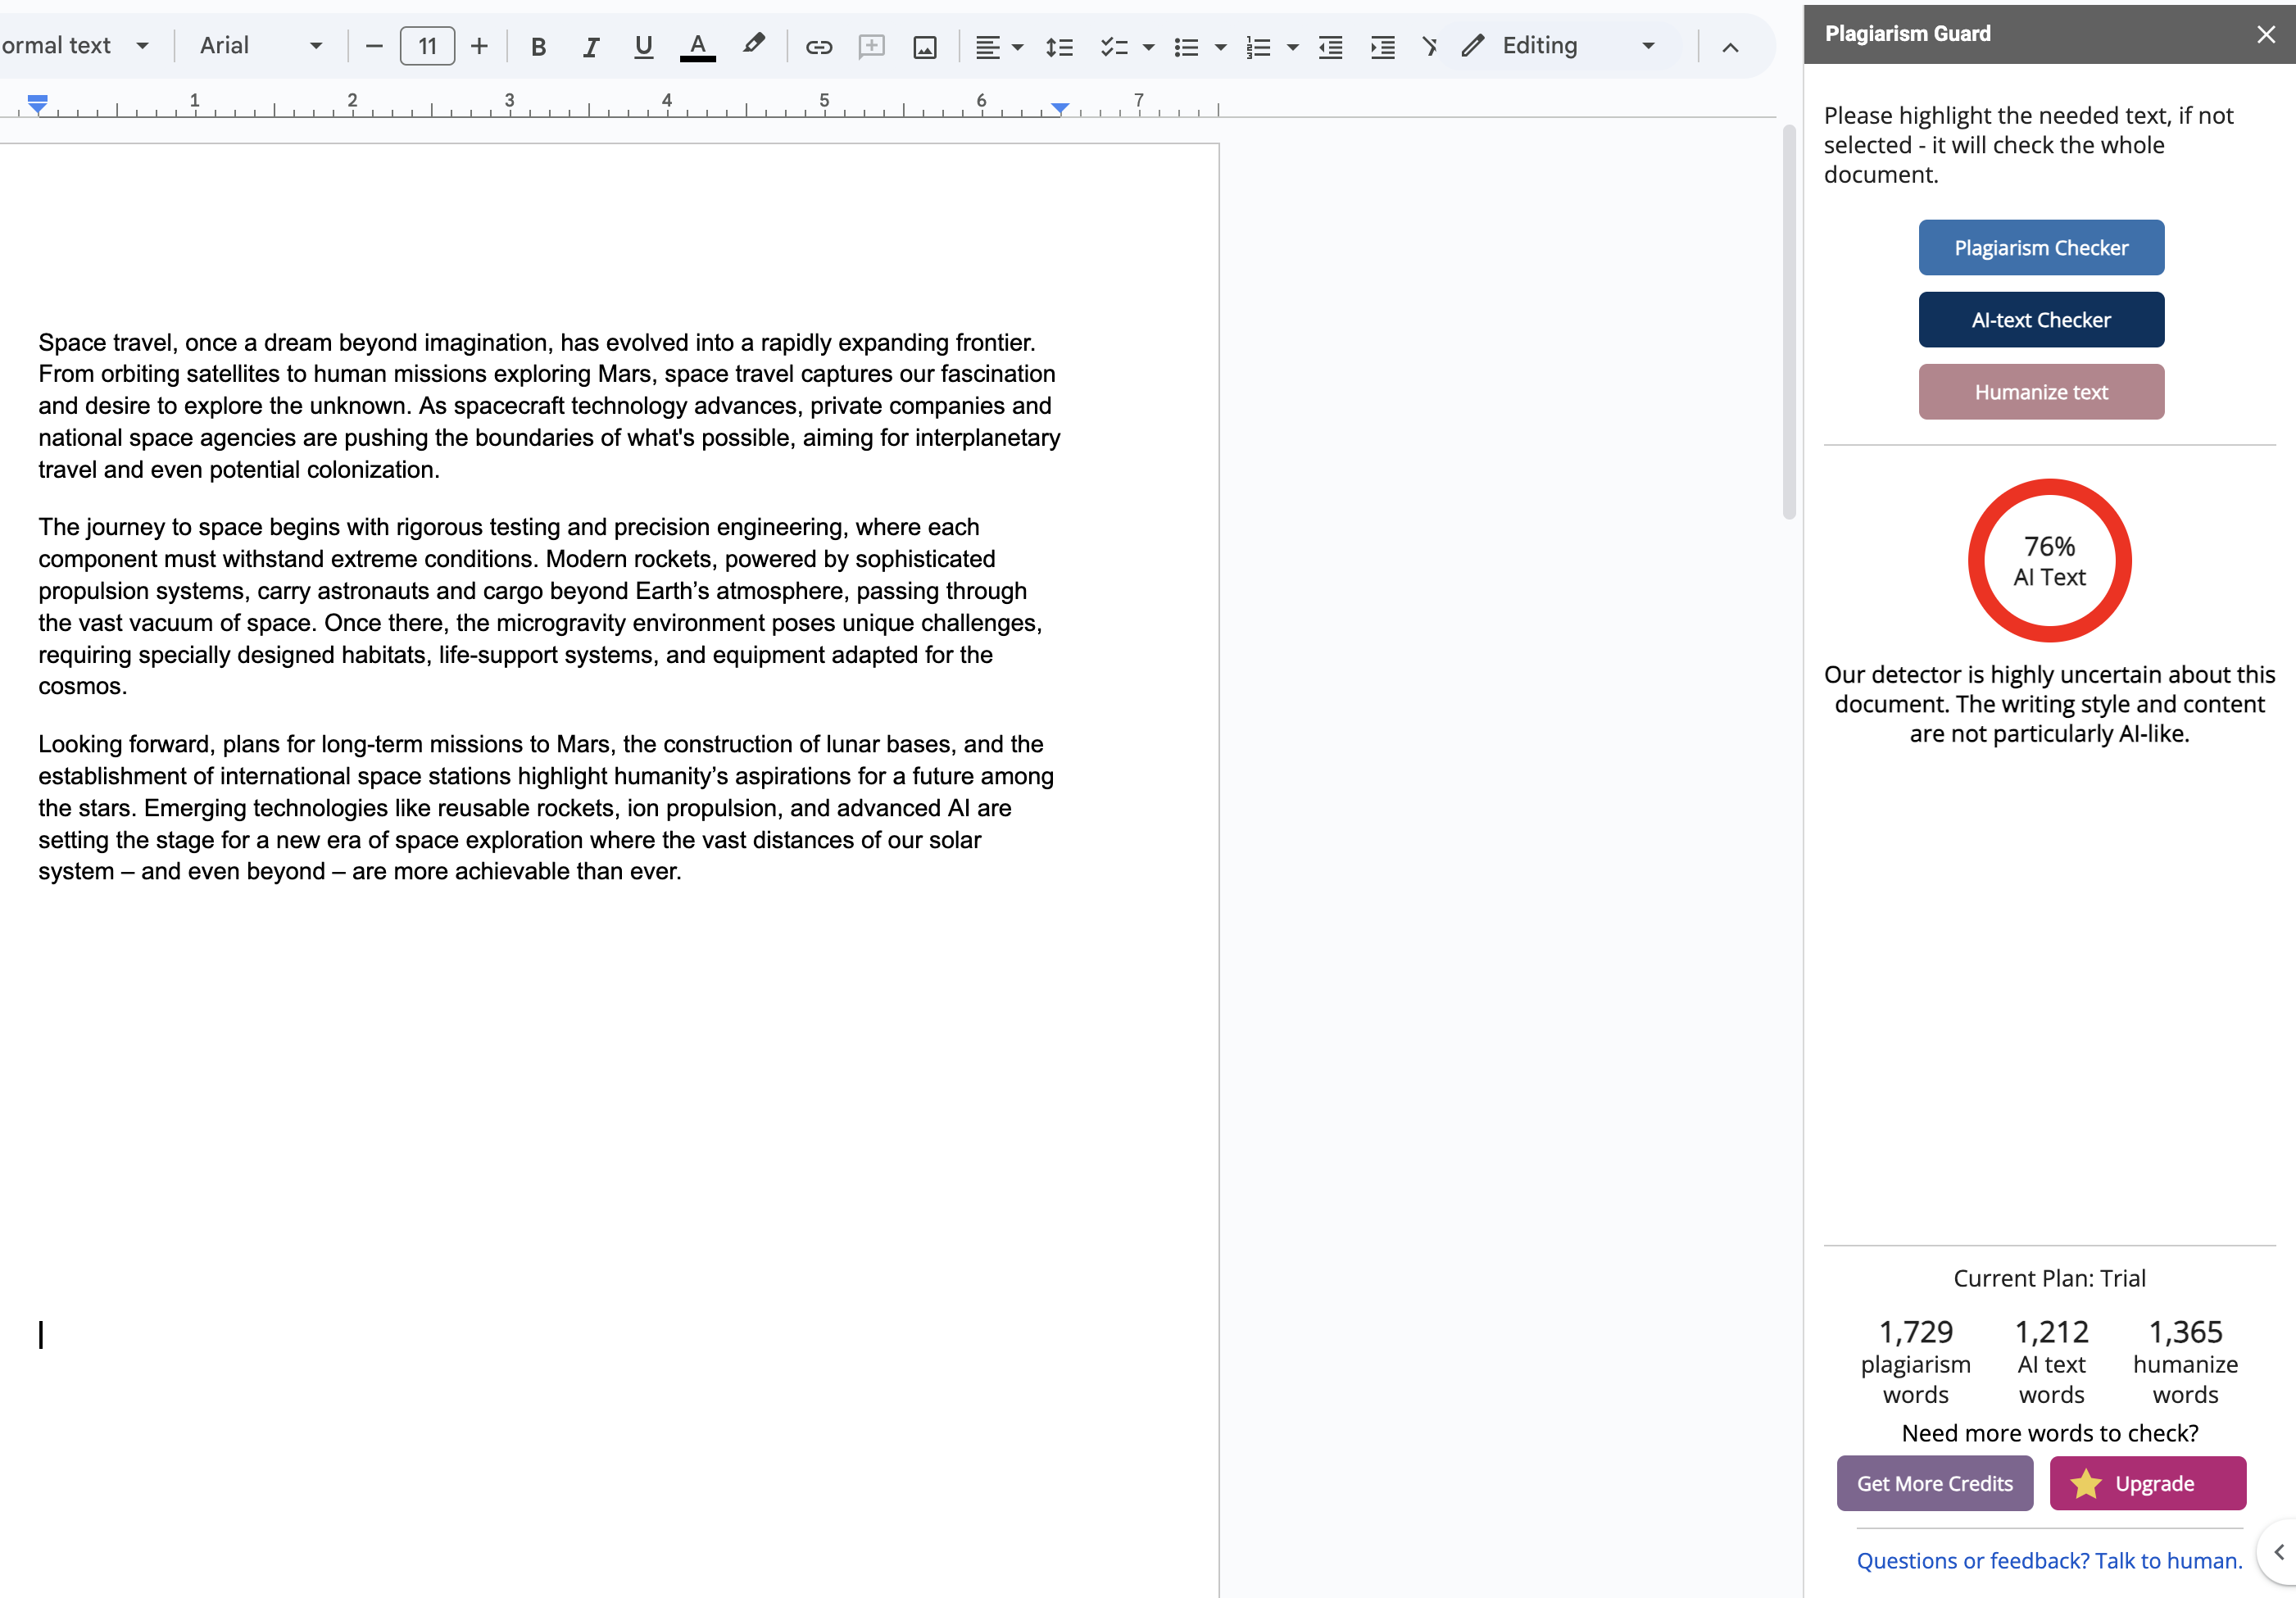This screenshot has height=1598, width=2296.
Task: Open the text color picker
Action: click(x=697, y=46)
